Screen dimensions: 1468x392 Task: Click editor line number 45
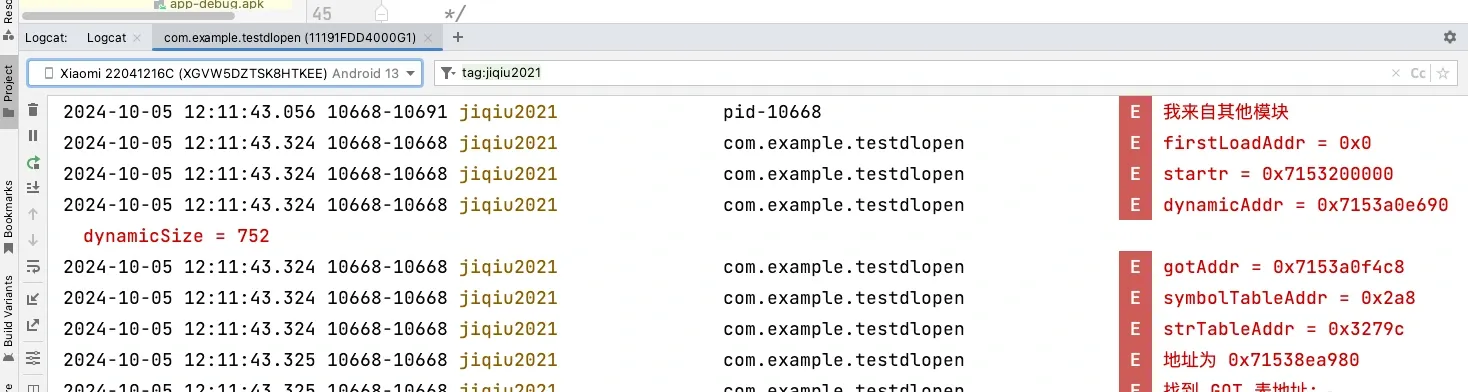322,13
